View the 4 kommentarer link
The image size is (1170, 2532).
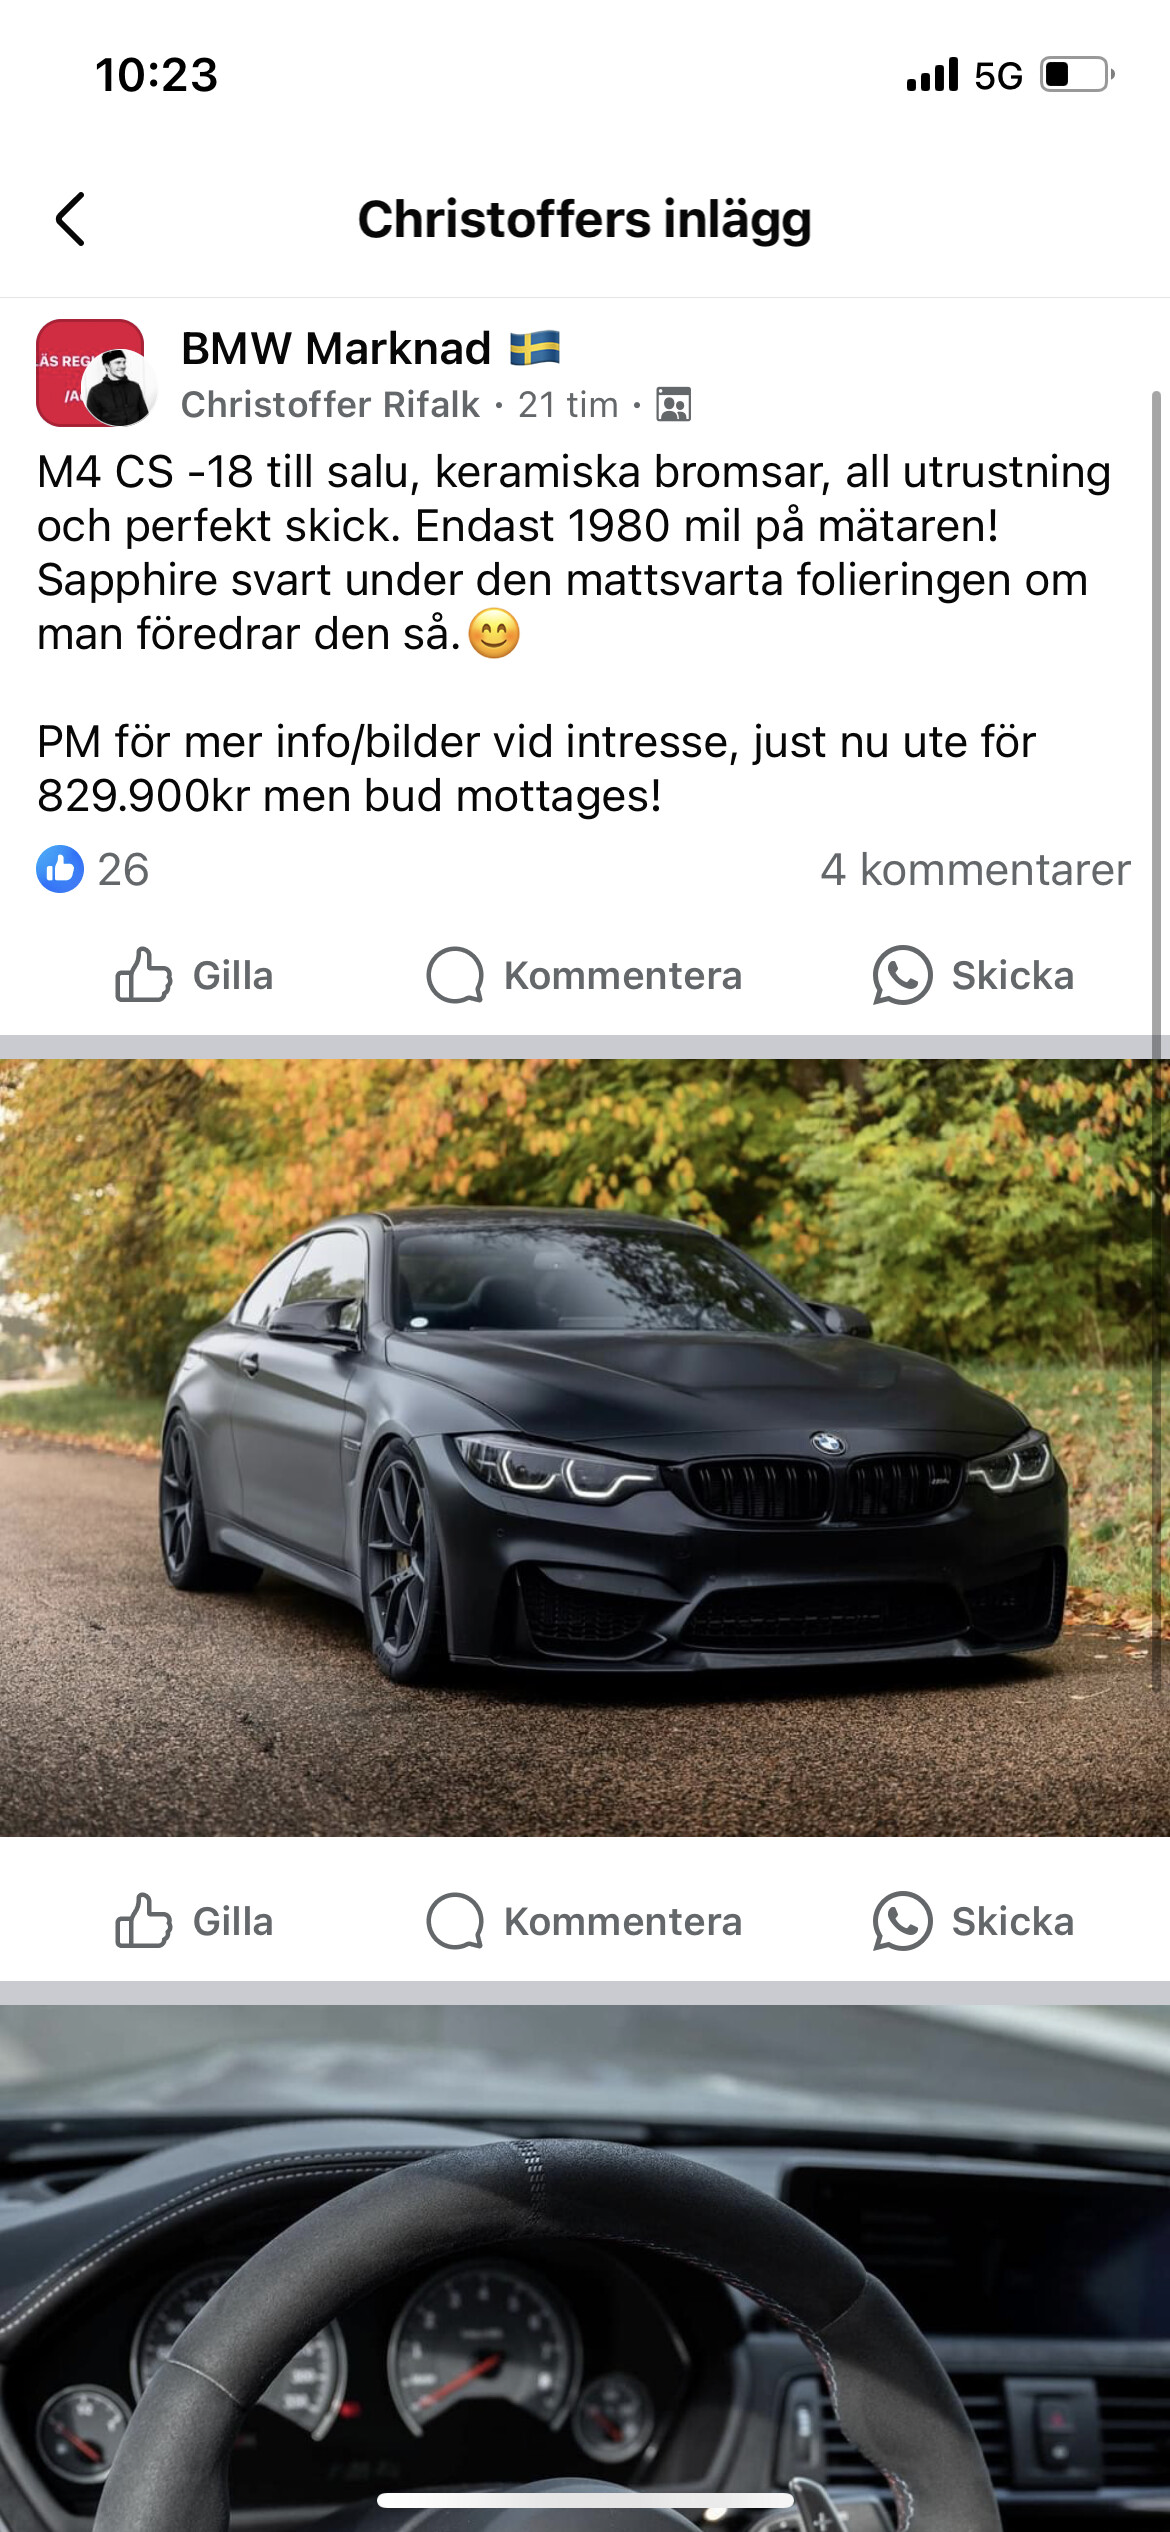pos(975,870)
